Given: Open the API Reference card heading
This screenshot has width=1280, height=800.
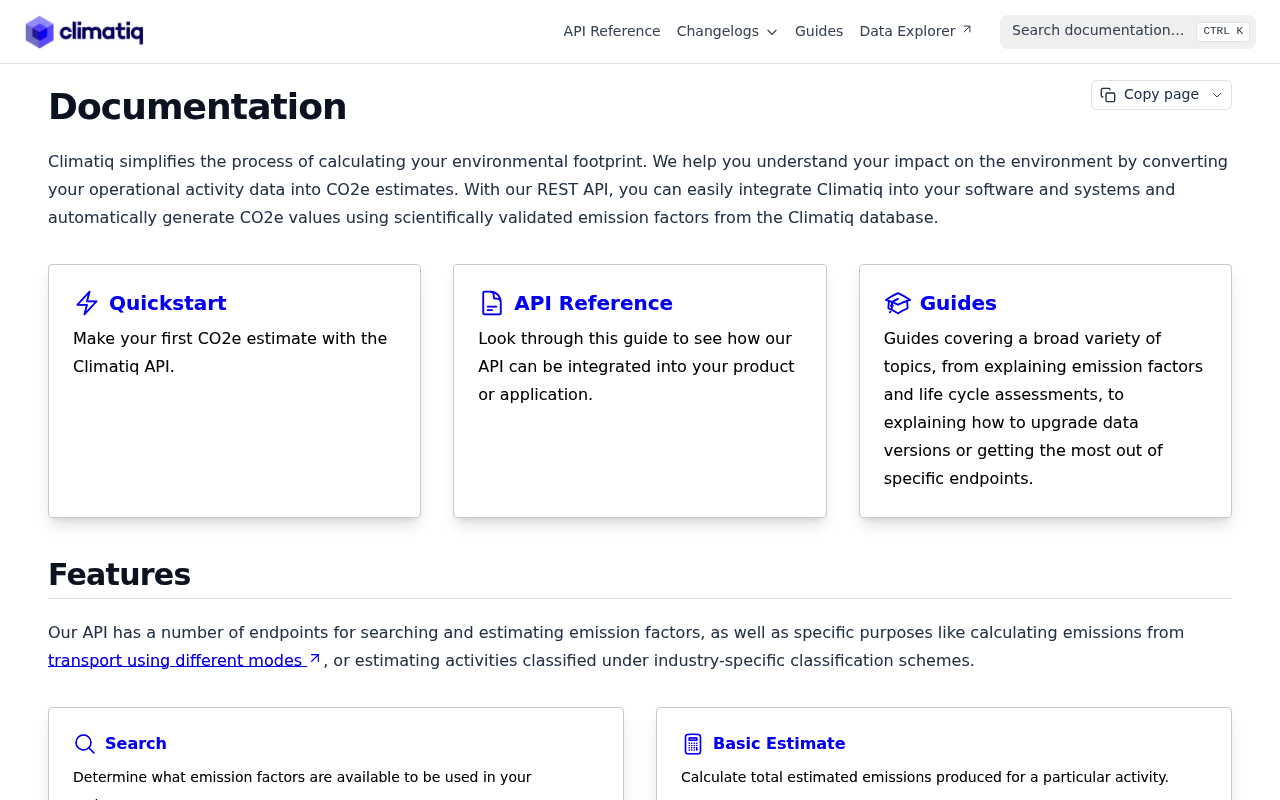Looking at the screenshot, I should click(x=593, y=303).
